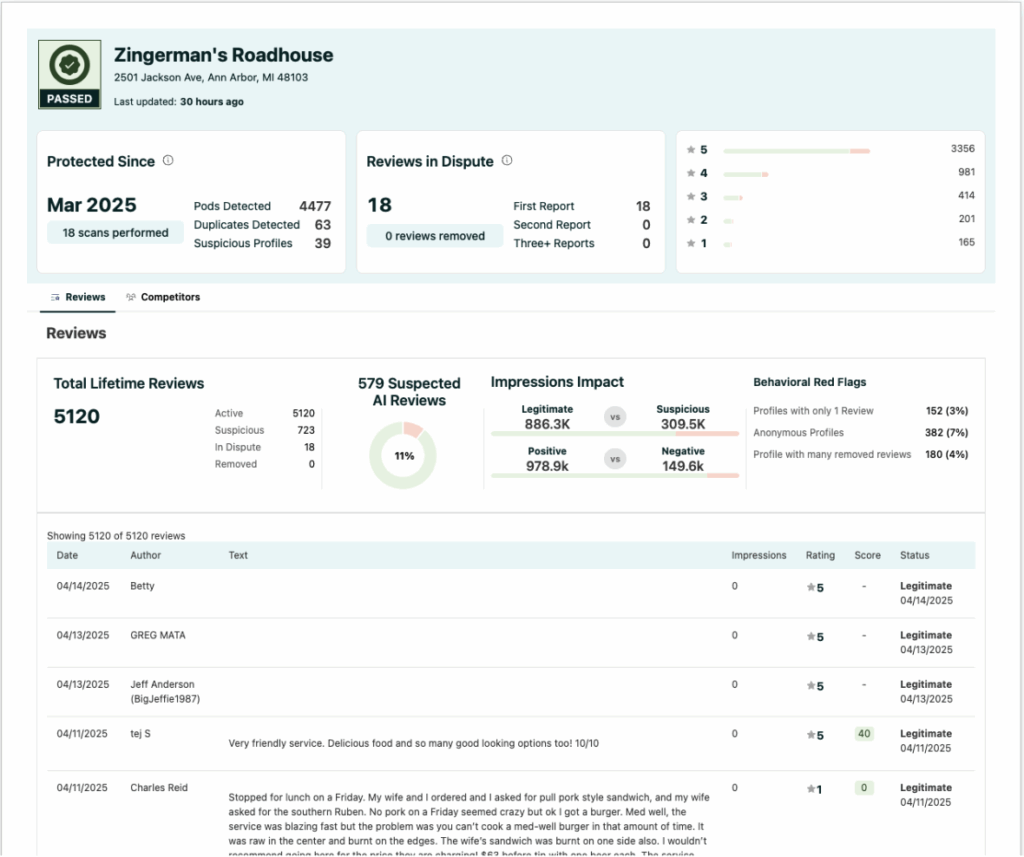
Task: Click the 4-star count 981
Action: [967, 172]
